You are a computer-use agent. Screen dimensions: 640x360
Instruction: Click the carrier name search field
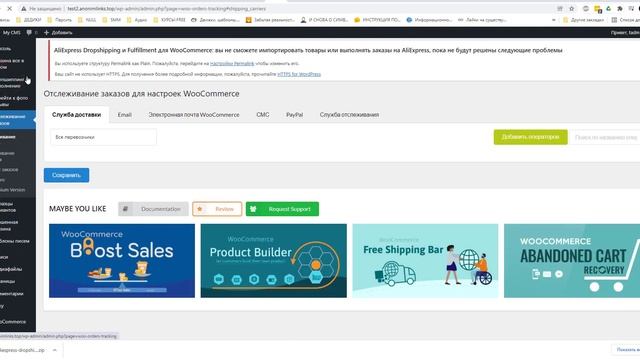(605, 138)
